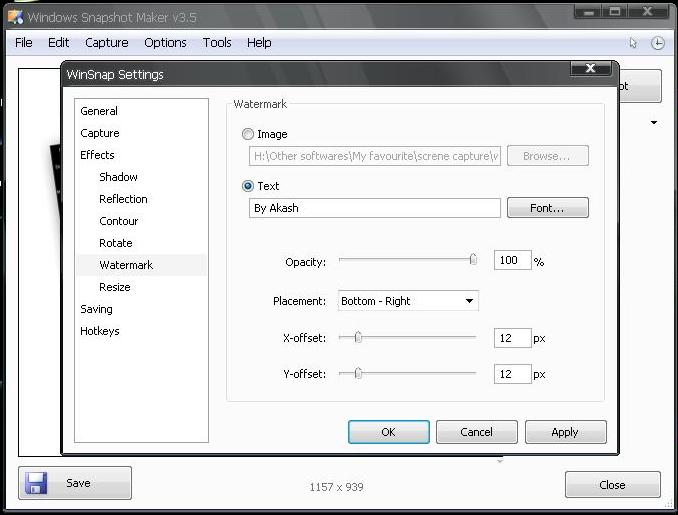This screenshot has width=678, height=515.
Task: Click the watermark image path field
Action: 374,156
